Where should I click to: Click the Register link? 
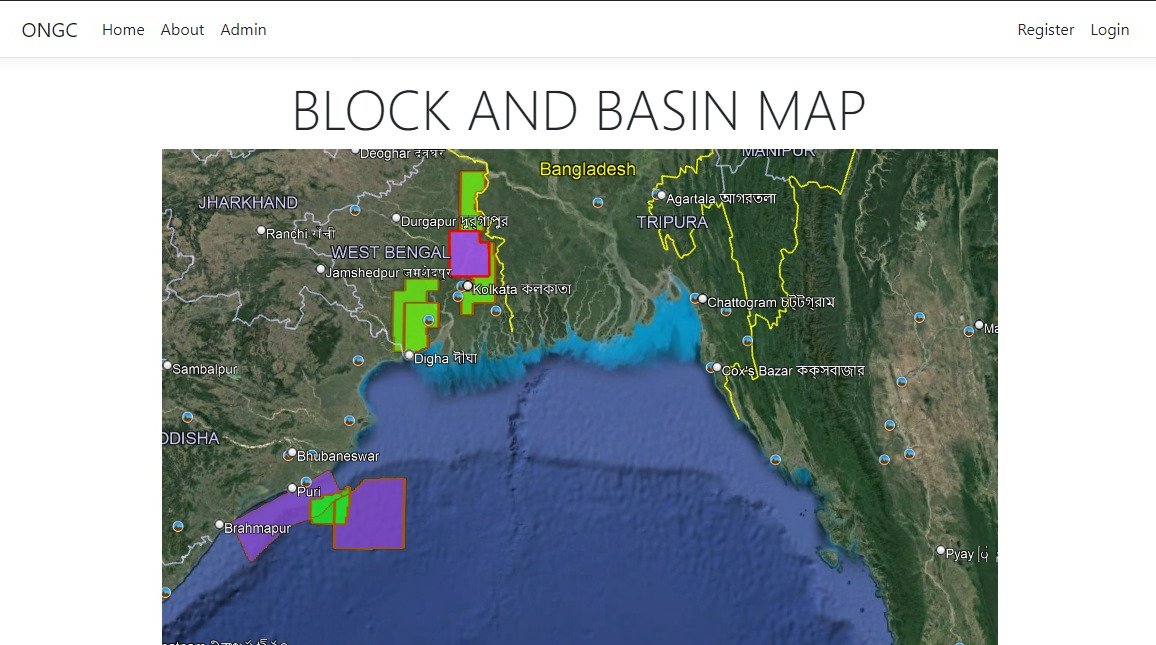tap(1045, 30)
